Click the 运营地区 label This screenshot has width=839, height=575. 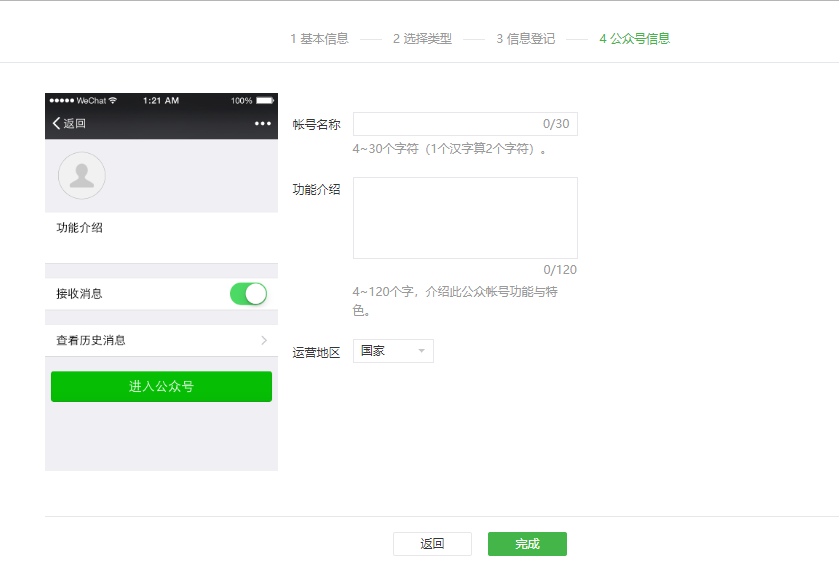point(316,352)
